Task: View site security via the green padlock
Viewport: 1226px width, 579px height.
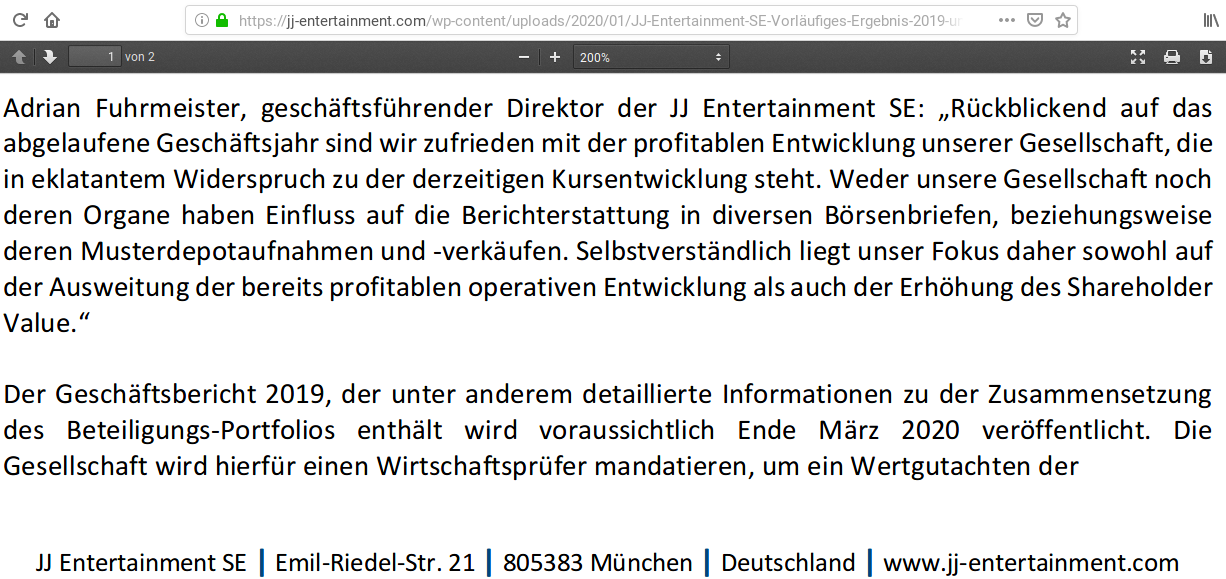Action: (221, 19)
